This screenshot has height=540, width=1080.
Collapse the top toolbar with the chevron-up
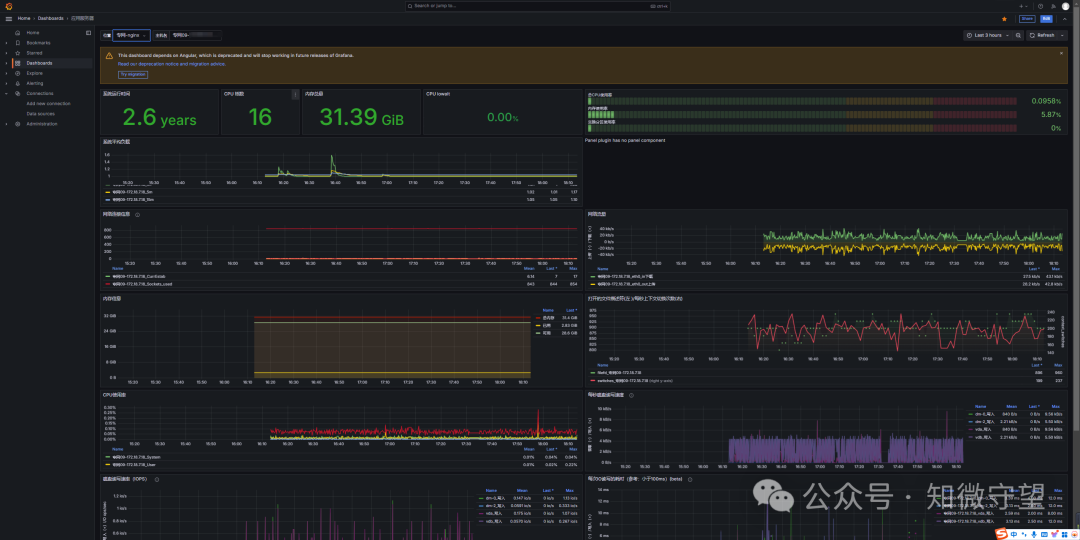pyautogui.click(x=1065, y=19)
